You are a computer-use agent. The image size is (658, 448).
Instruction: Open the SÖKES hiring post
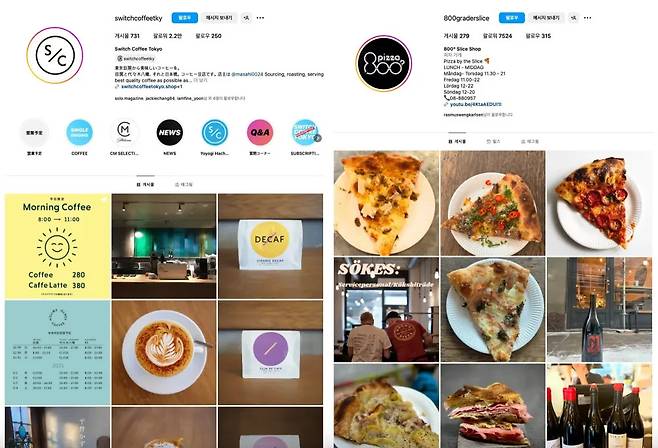[x=386, y=310]
